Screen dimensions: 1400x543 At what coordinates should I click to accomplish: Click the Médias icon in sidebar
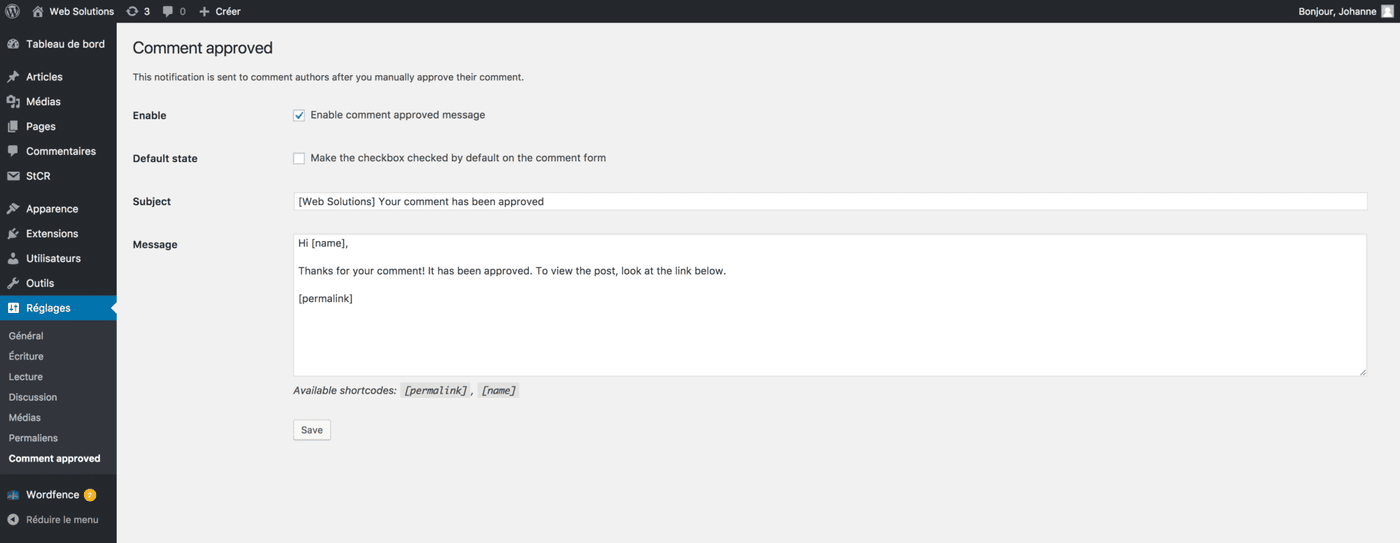[13, 102]
